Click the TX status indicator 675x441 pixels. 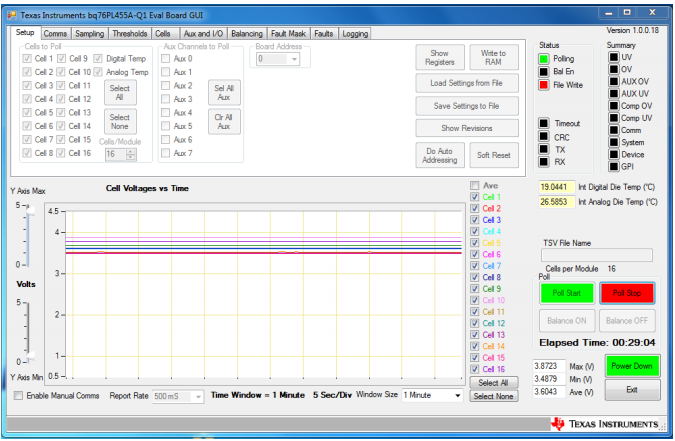click(544, 149)
